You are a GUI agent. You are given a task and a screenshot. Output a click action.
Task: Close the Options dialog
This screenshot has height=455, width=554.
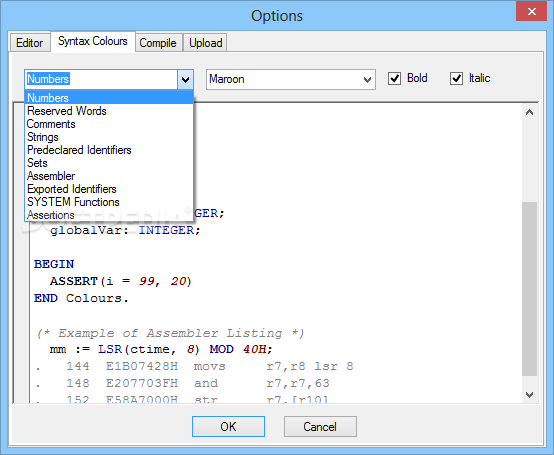click(x=531, y=11)
